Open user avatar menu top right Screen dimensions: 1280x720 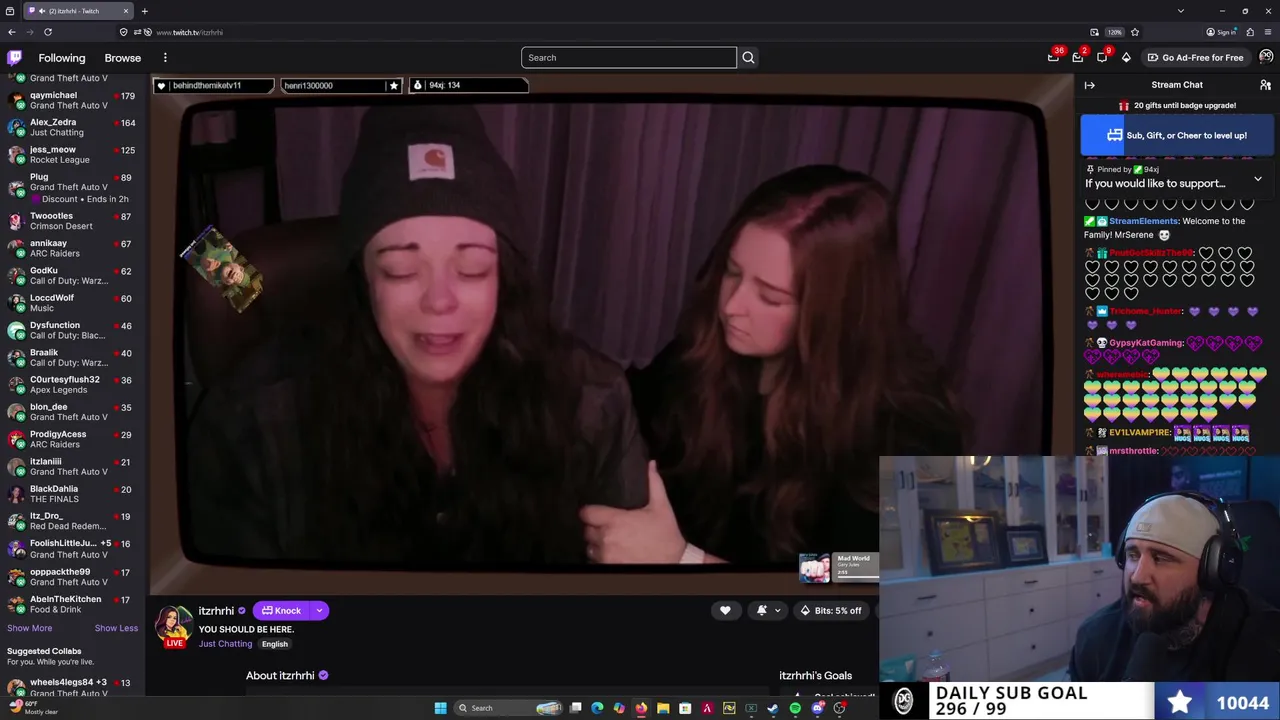coord(1266,57)
